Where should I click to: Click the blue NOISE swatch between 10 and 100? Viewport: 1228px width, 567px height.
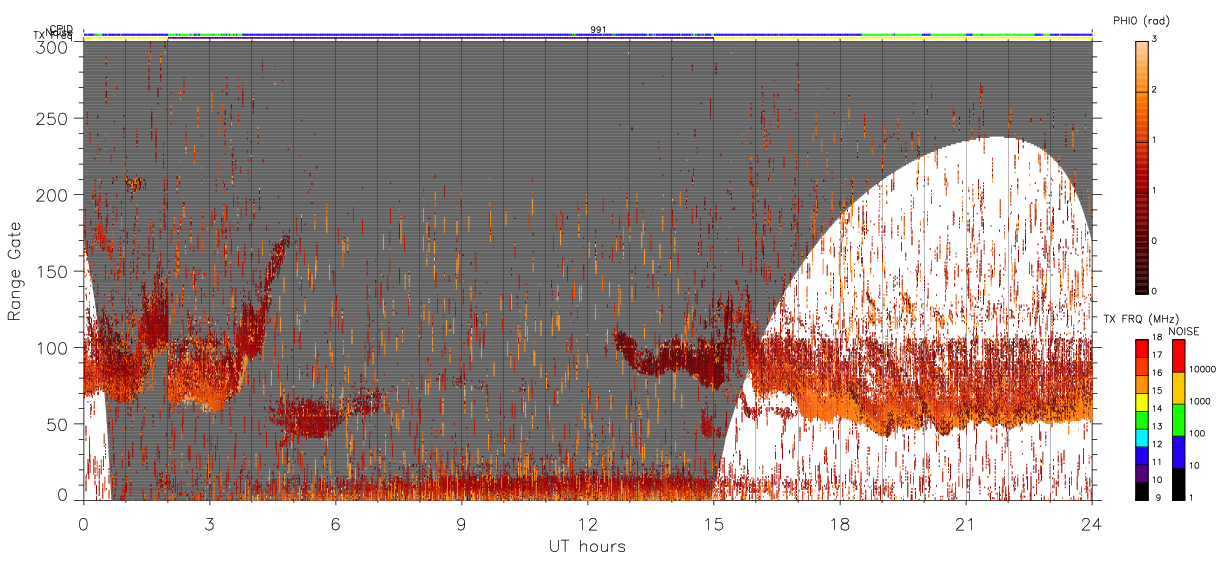[x=1178, y=452]
